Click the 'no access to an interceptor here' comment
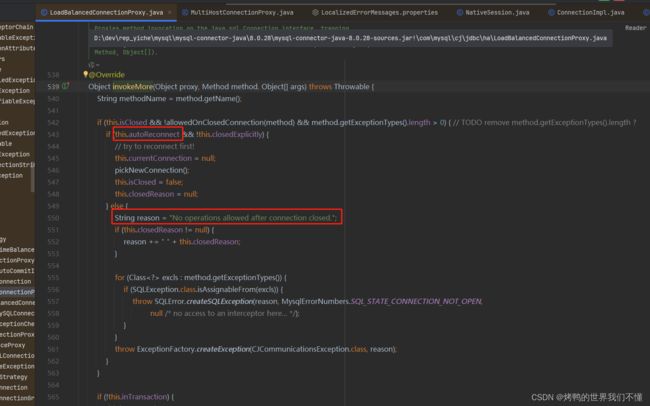Viewport: 650px width, 406px height. click(x=231, y=314)
